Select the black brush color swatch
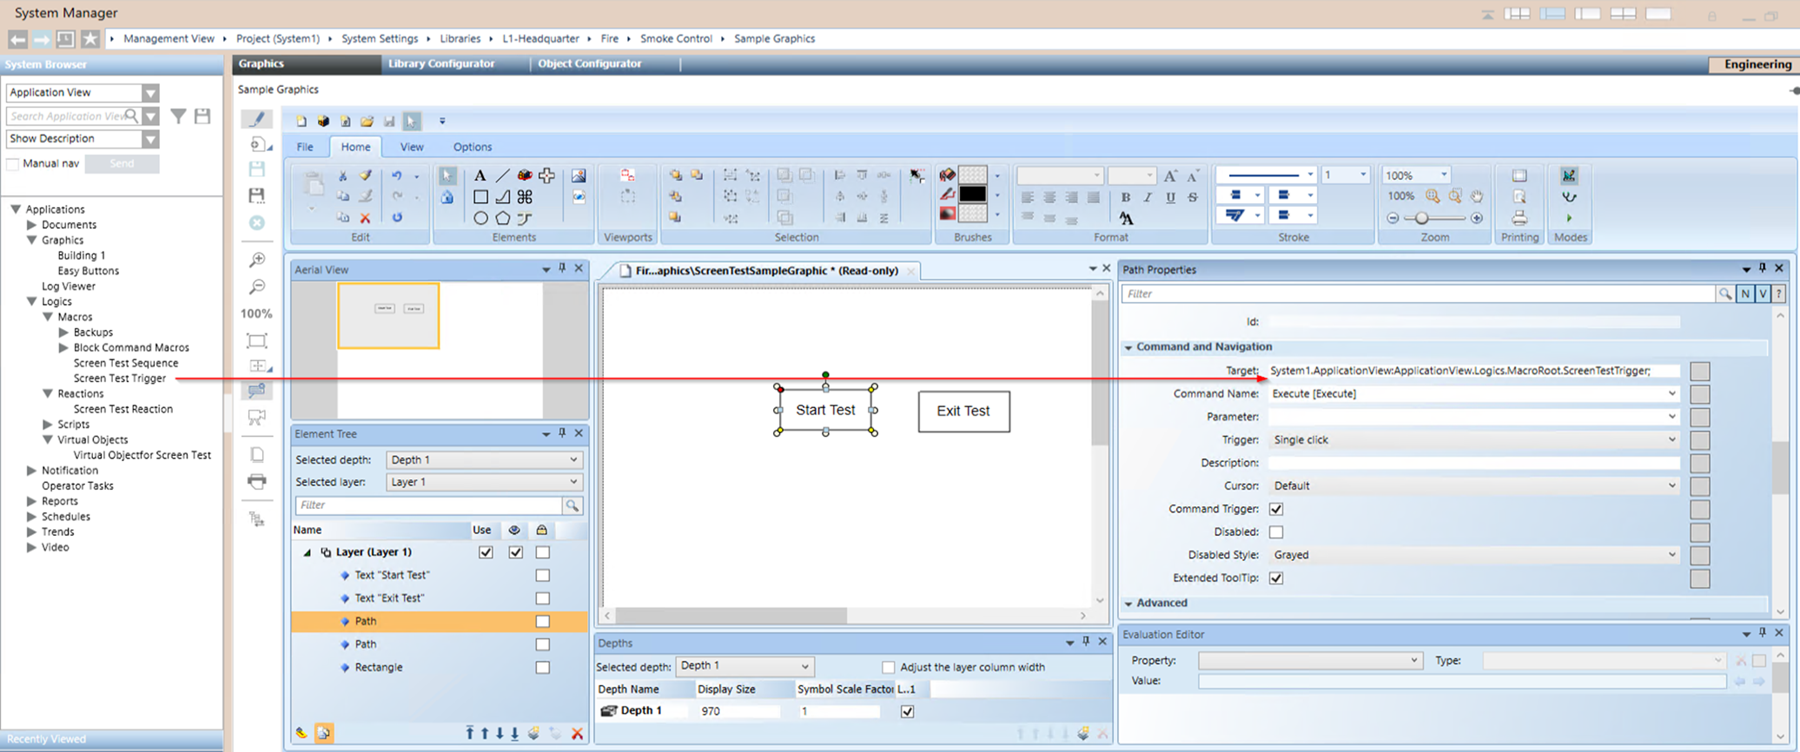The image size is (1800, 752). 973,195
